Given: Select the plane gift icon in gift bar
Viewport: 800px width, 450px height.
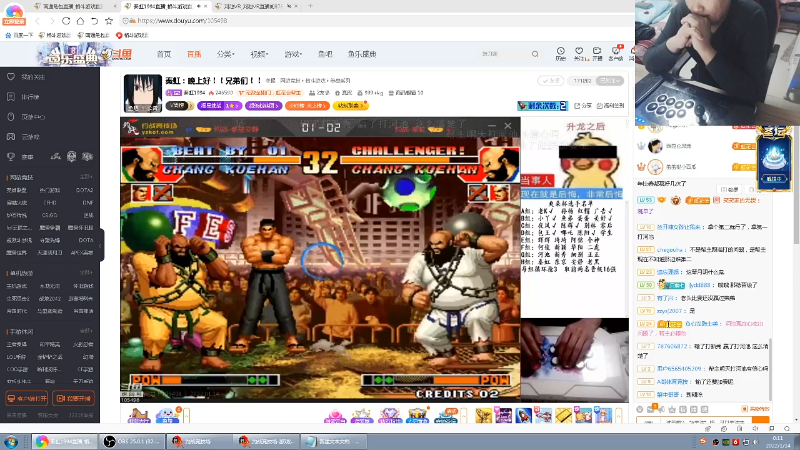Looking at the screenshot, I should click(x=543, y=415).
